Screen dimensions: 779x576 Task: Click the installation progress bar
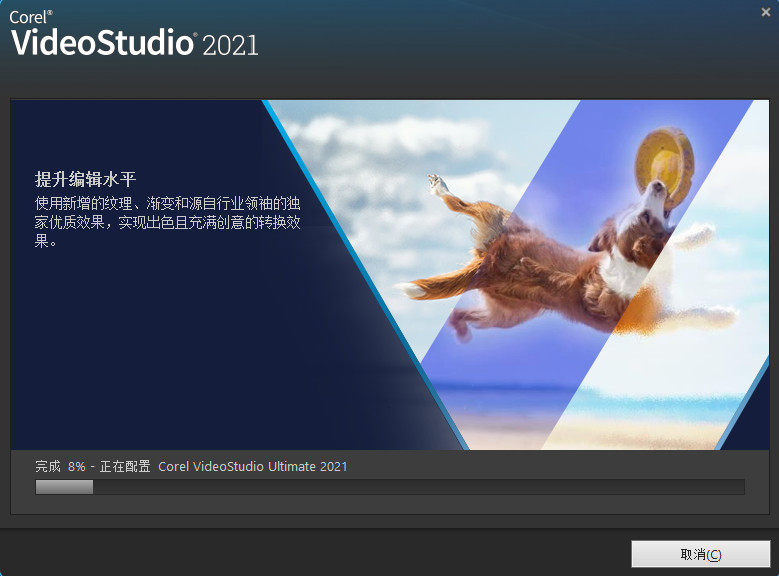pos(390,487)
